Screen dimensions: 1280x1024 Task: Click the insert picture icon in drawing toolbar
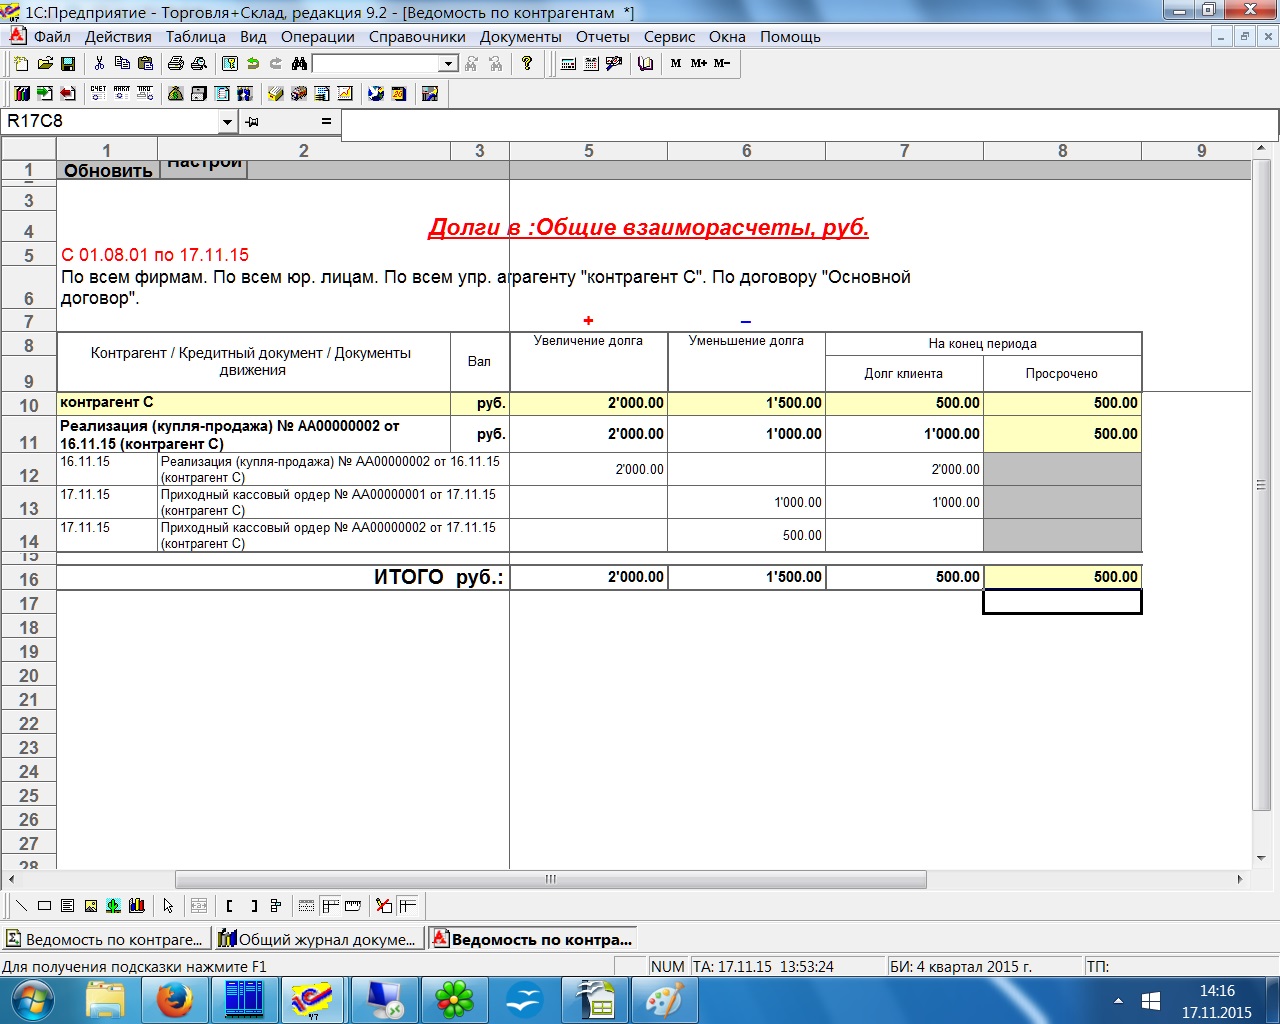click(90, 906)
